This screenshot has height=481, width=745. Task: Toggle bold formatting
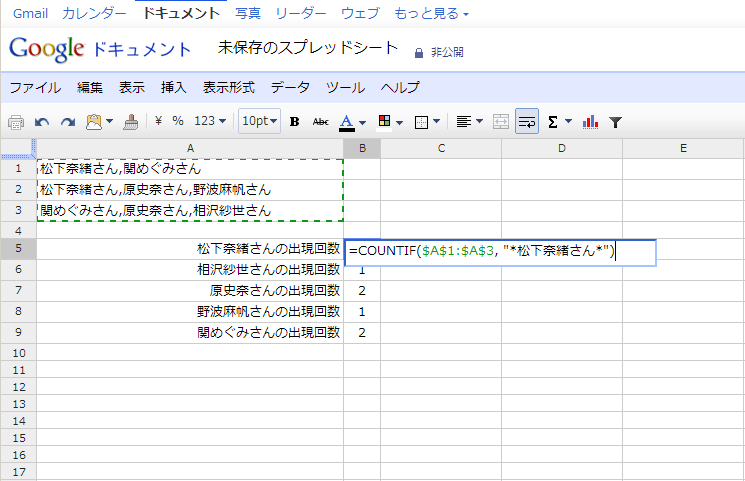[x=294, y=121]
